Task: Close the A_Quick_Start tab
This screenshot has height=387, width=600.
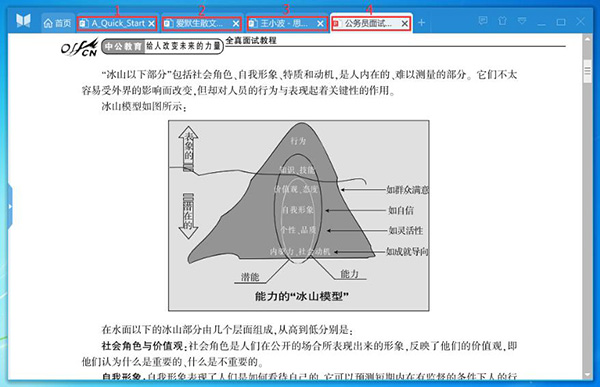Action: (x=152, y=24)
